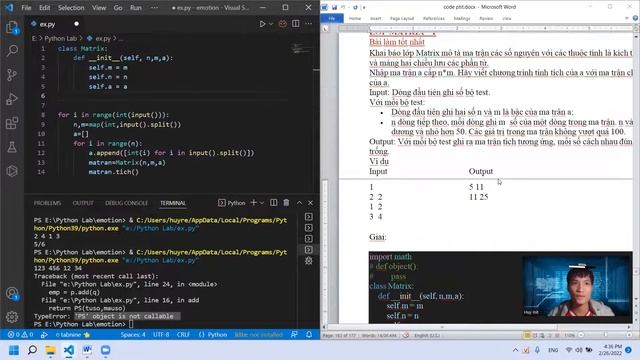Open the Run and Debug view

pos(12,99)
